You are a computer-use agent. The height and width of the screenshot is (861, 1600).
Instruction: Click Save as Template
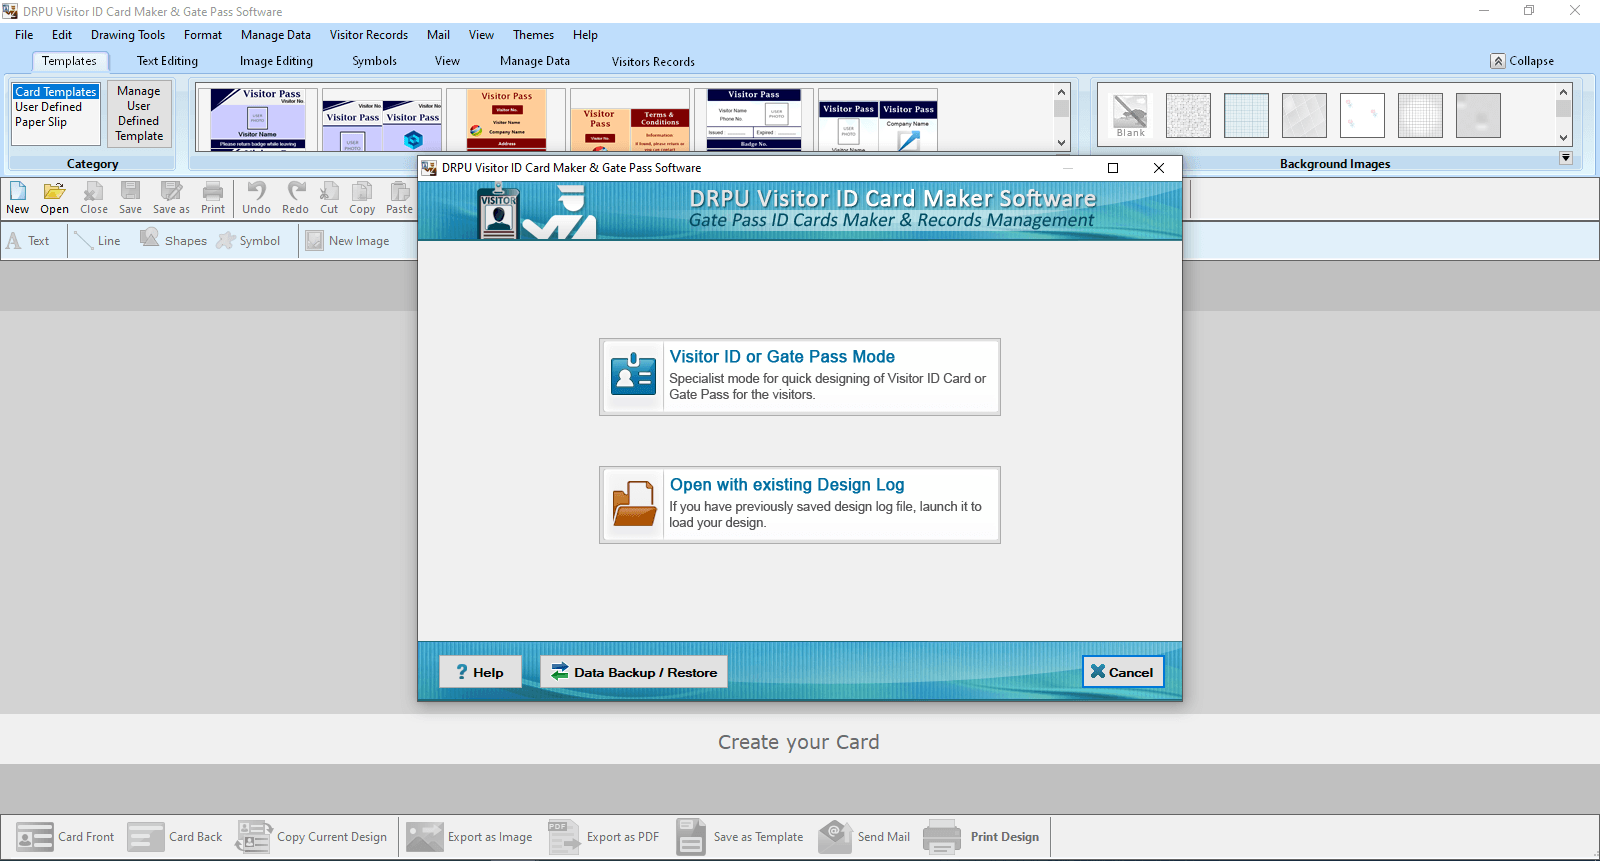(x=739, y=837)
